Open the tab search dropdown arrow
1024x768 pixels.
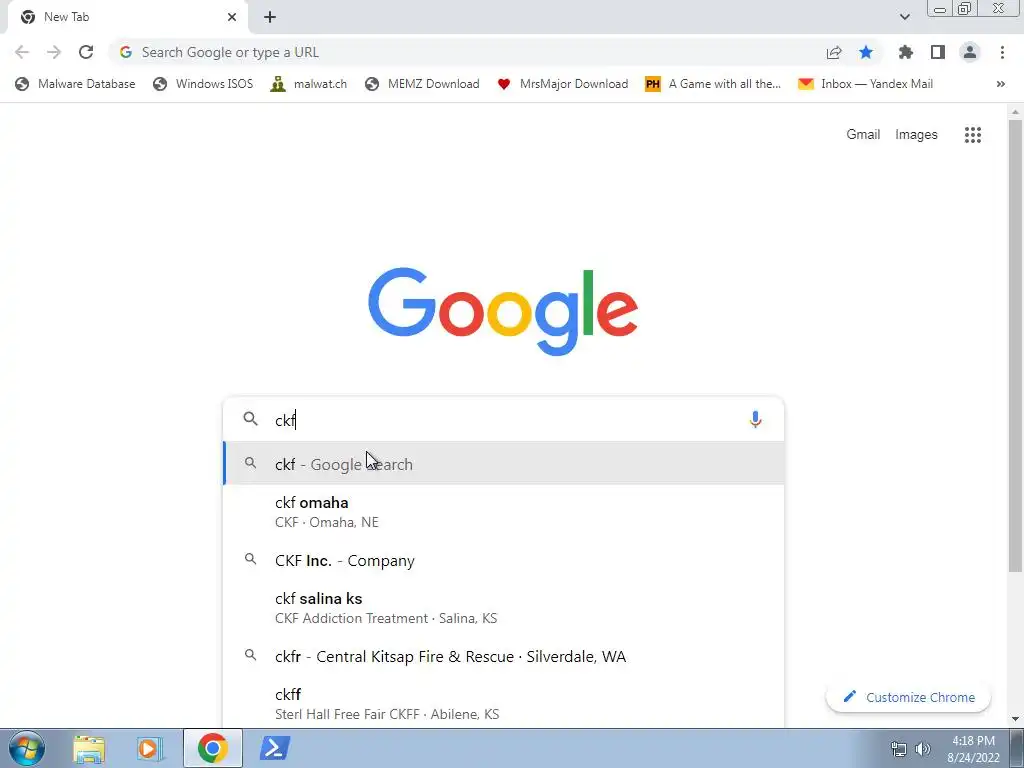tap(904, 17)
